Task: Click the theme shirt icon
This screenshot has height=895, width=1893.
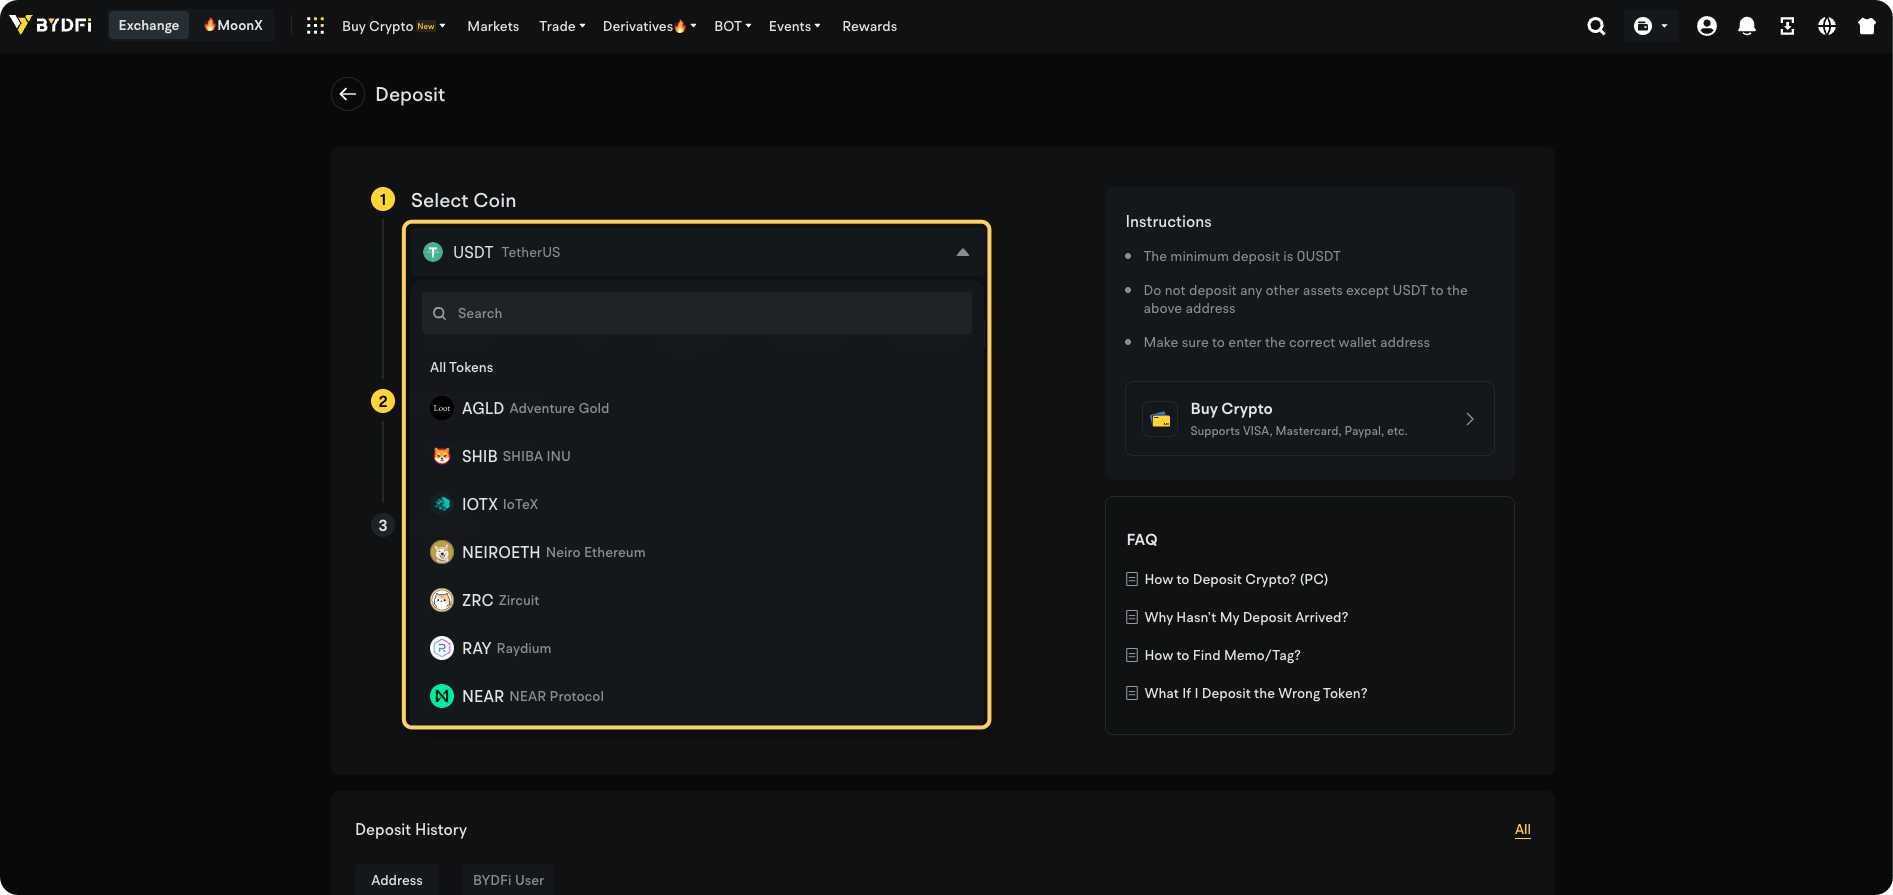Action: (x=1866, y=26)
